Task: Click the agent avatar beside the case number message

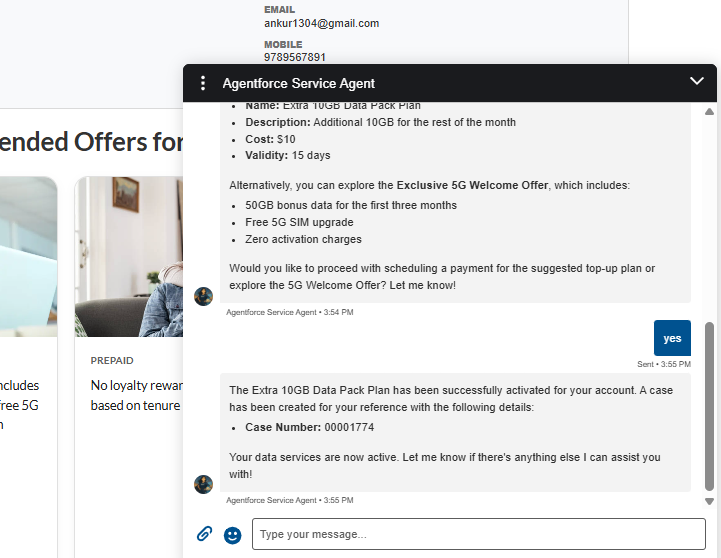Action: [203, 484]
